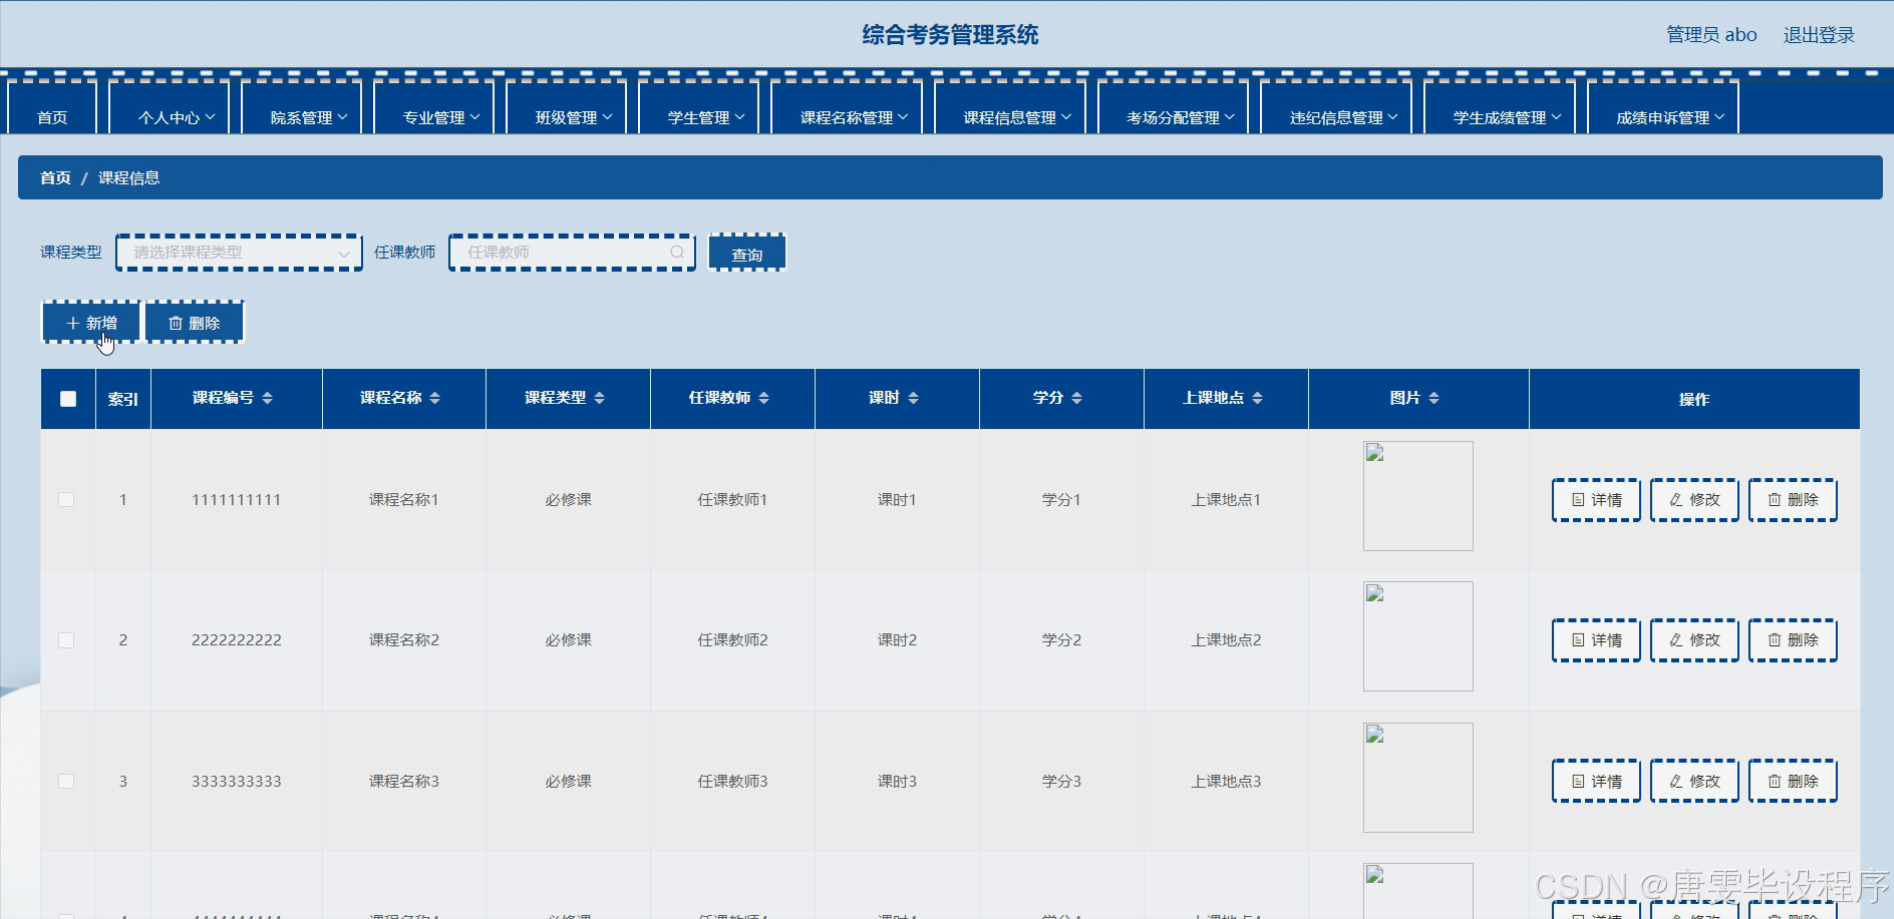Click the bulk 删除 button above table
The width and height of the screenshot is (1894, 919).
(195, 322)
